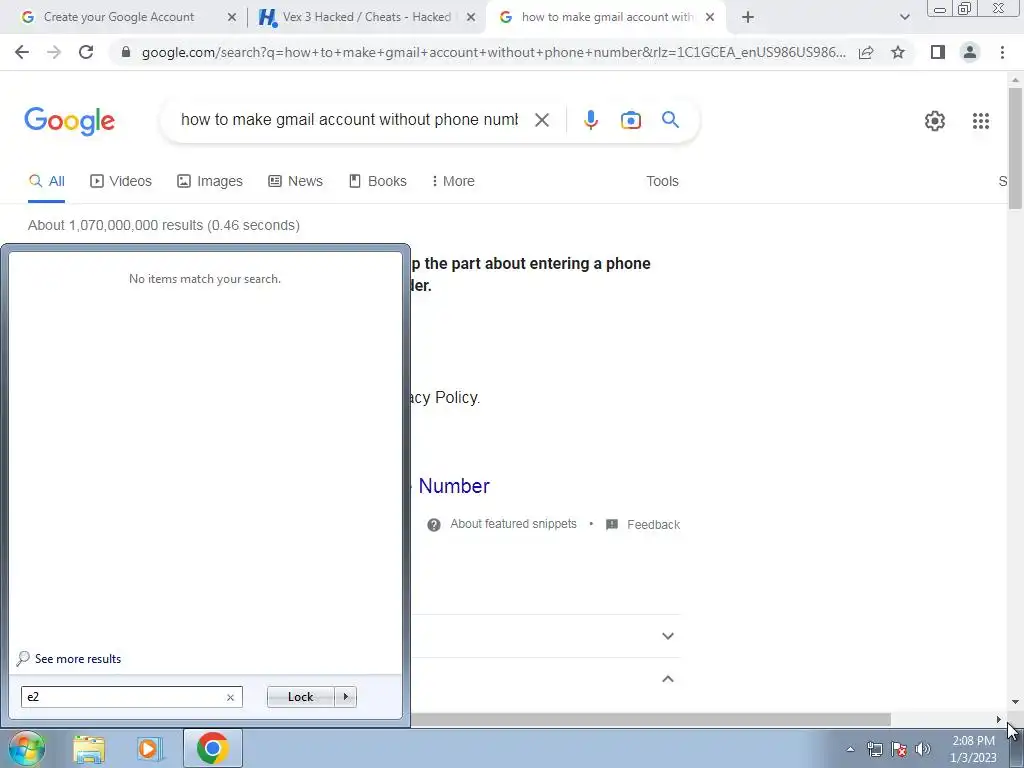Filter results by Videos
This screenshot has height=768, width=1024.
tap(121, 182)
